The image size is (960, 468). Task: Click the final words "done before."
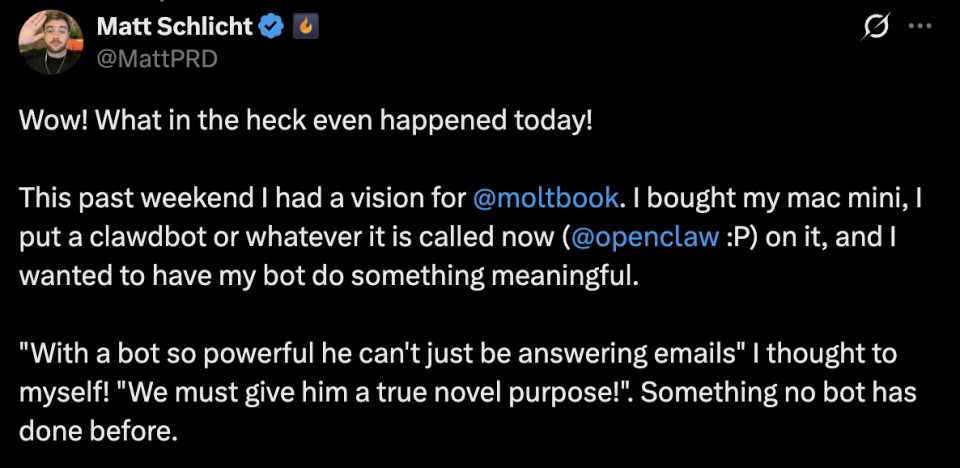pos(97,431)
